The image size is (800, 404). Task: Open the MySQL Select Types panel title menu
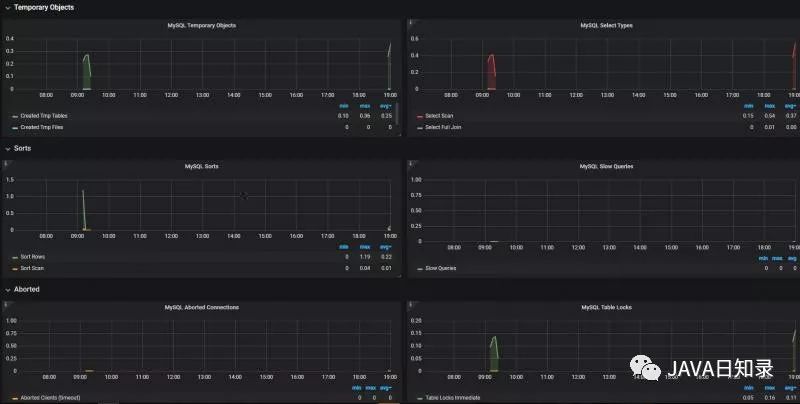[x=606, y=25]
